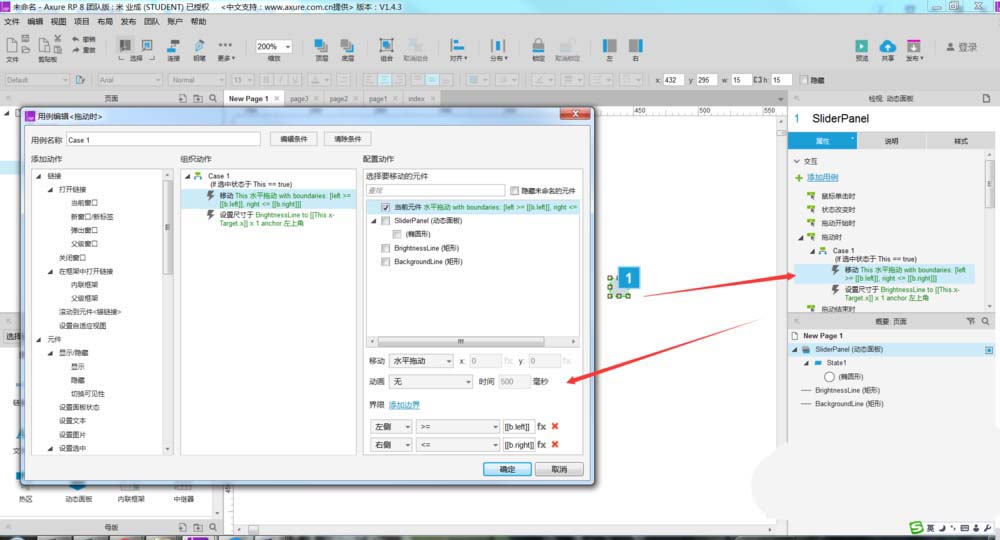Switch to the 说明 tab in Inspector

[x=892, y=141]
